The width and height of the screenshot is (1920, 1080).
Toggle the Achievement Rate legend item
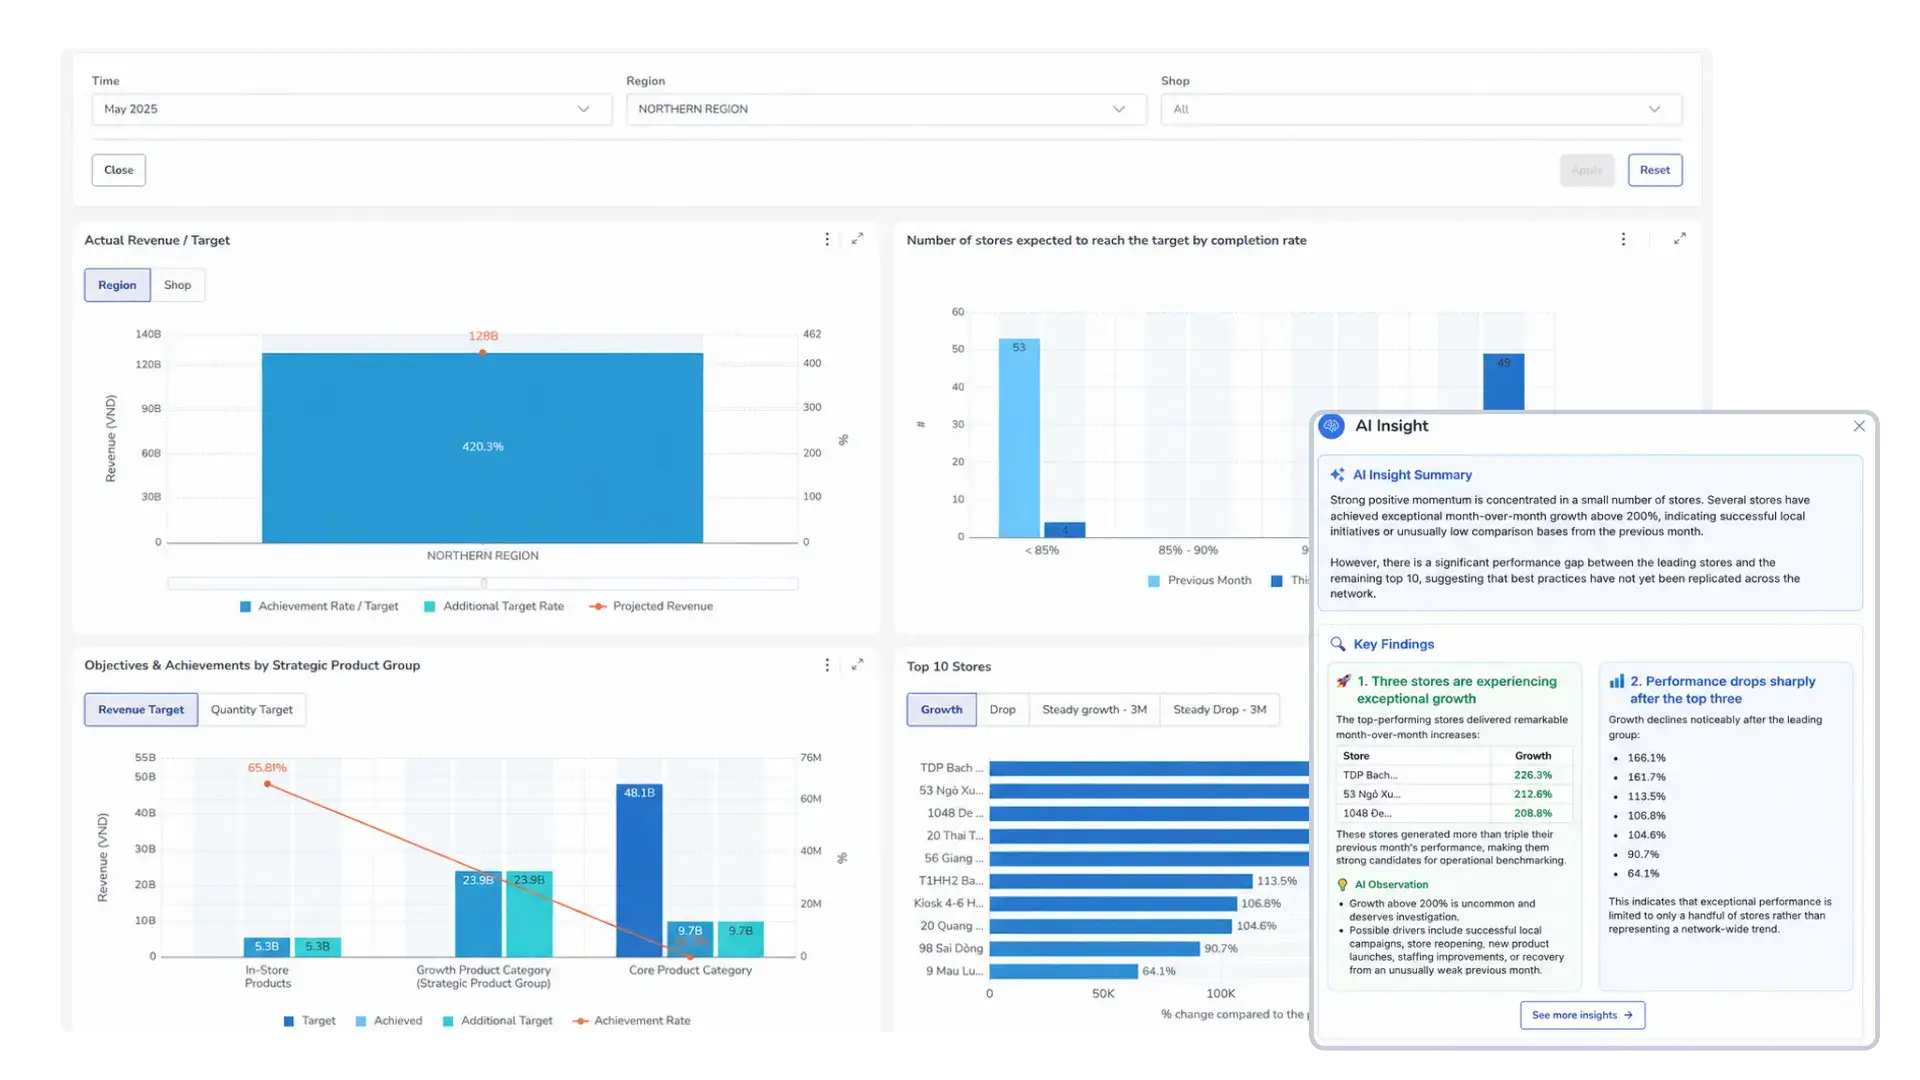(632, 1021)
